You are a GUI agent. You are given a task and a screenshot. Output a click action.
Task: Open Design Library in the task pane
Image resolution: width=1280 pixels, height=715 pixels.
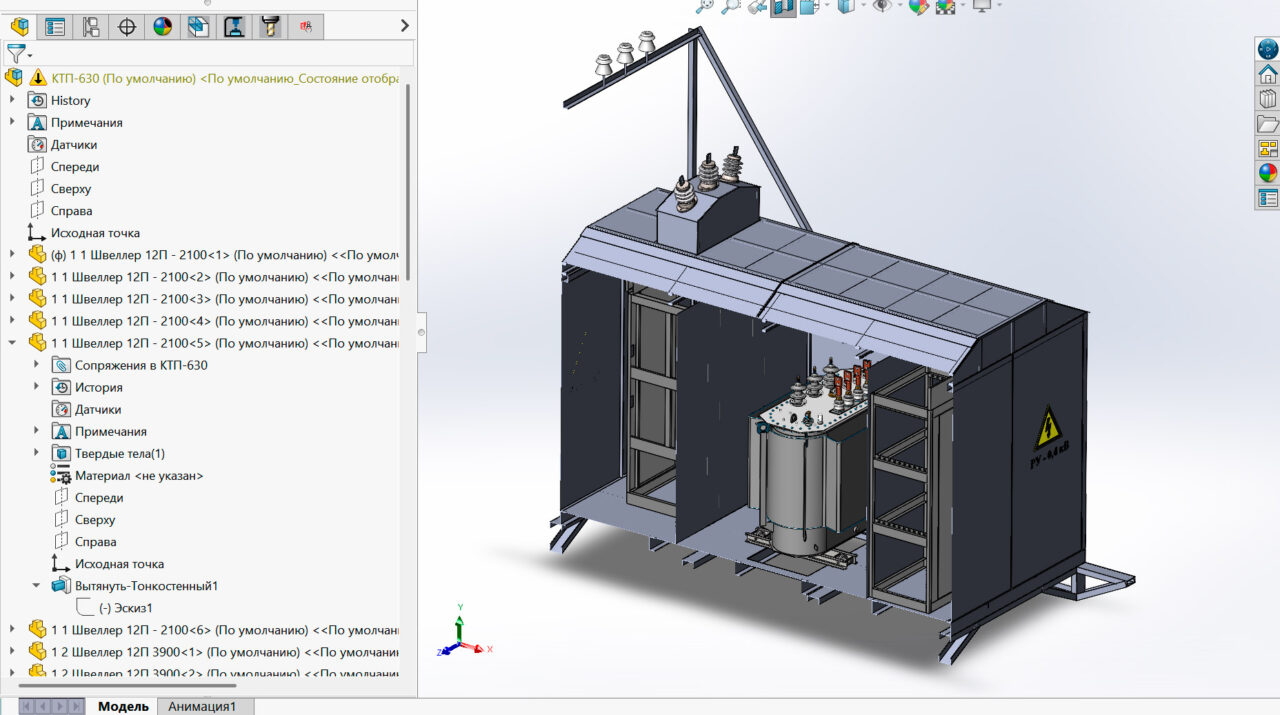1268,99
